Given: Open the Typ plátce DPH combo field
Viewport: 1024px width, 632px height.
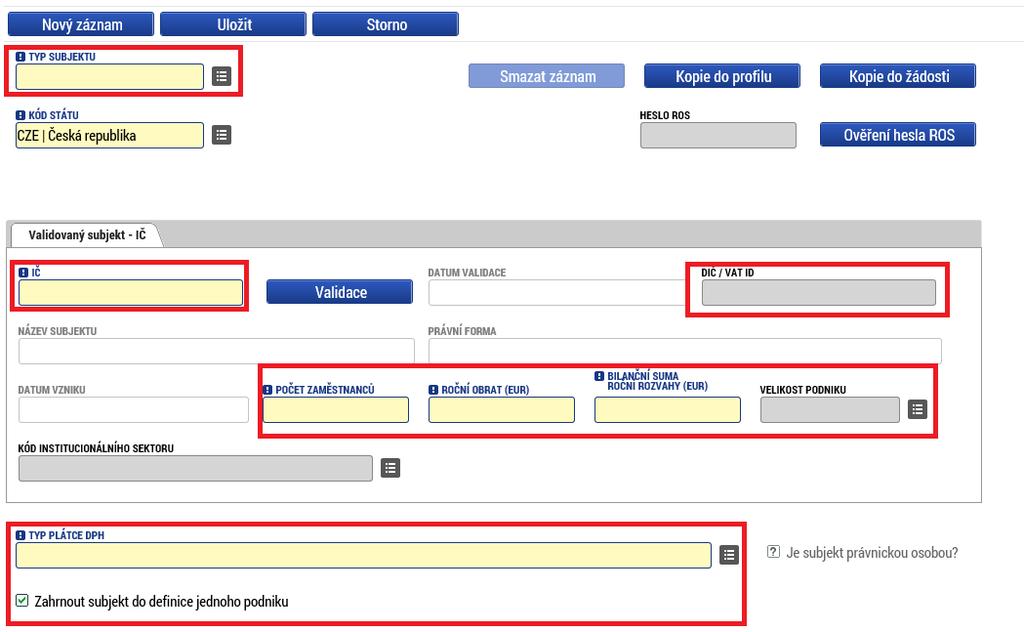Looking at the screenshot, I should tap(364, 555).
